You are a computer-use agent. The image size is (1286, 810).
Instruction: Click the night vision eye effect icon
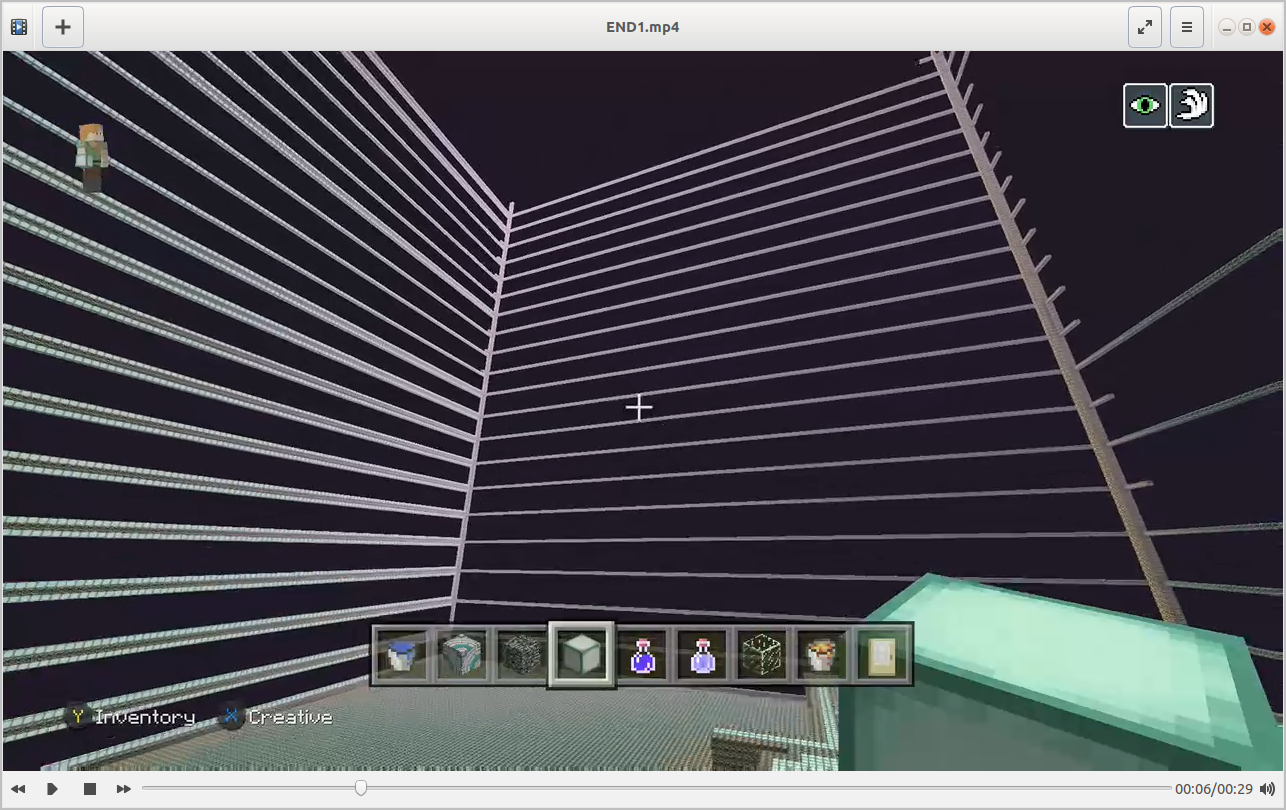1145,105
